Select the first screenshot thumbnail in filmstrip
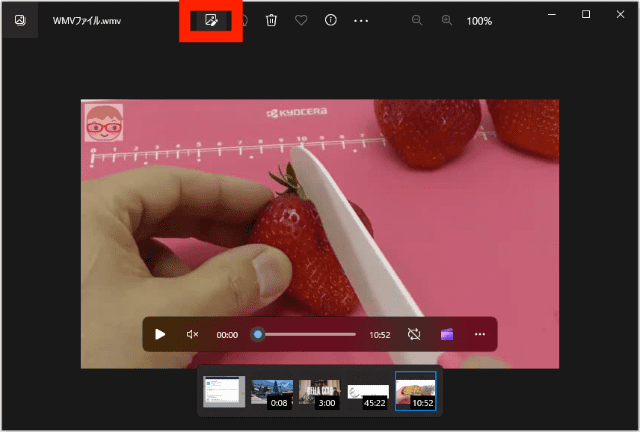This screenshot has height=432, width=640. pyautogui.click(x=224, y=391)
